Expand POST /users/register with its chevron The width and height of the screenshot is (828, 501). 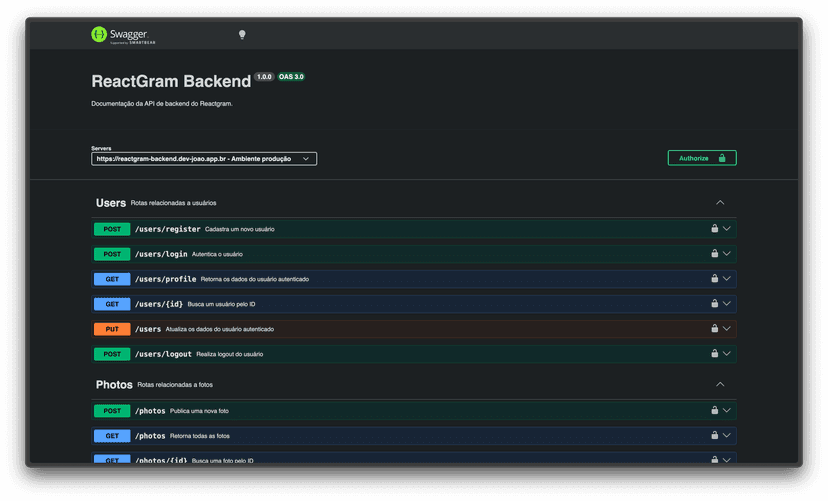(x=727, y=229)
